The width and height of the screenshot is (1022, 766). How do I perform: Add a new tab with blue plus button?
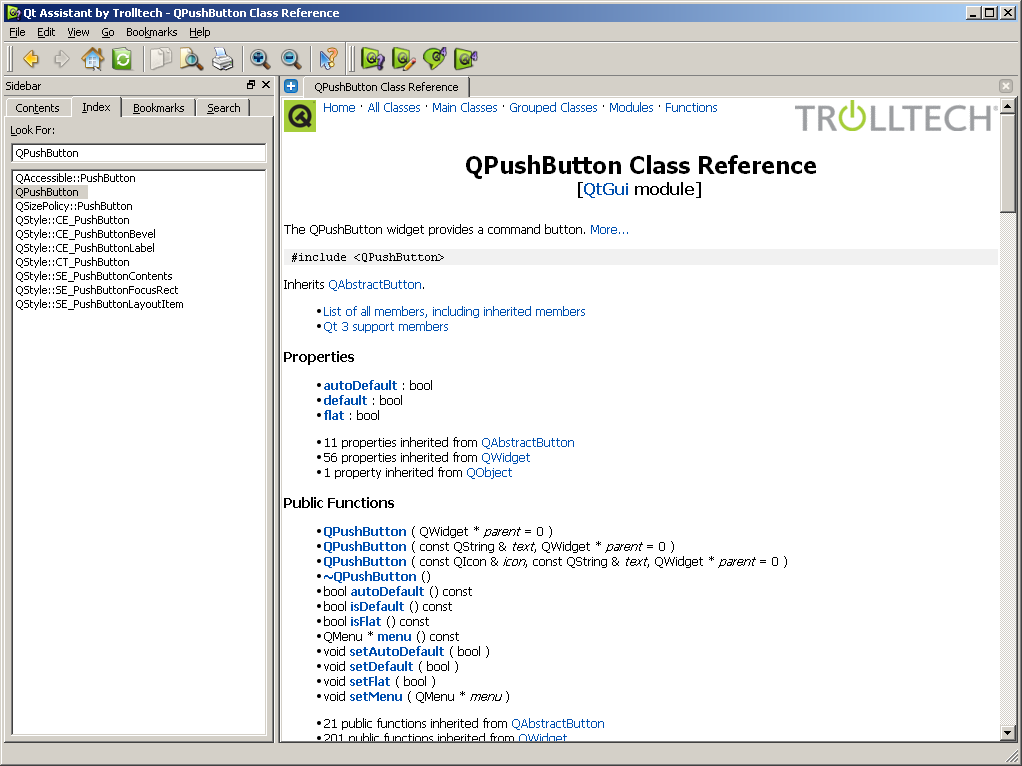coord(291,86)
